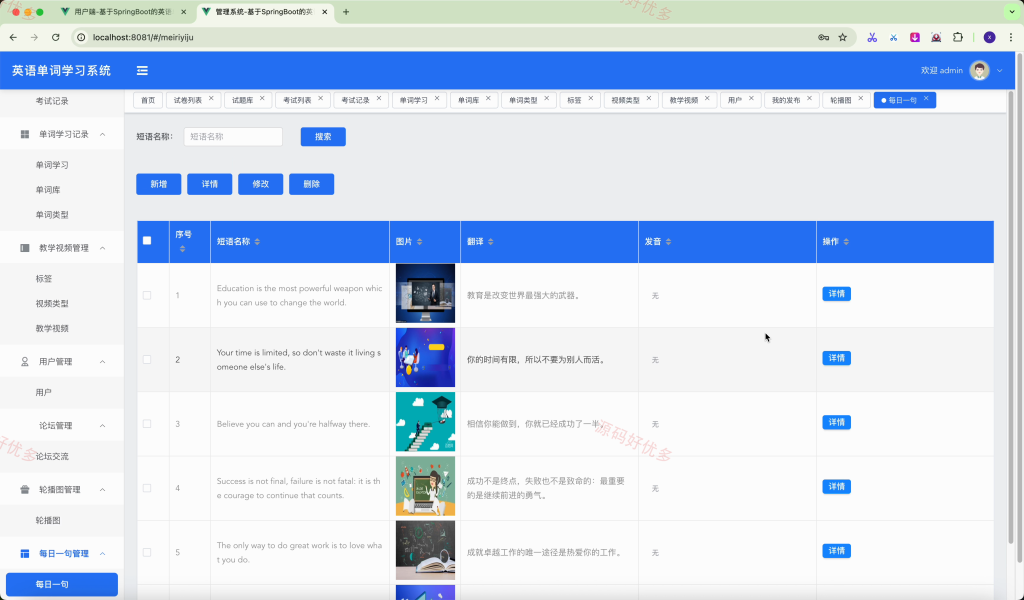This screenshot has height=600, width=1024.
Task: Go back with the browser back arrow
Action: [x=13, y=37]
